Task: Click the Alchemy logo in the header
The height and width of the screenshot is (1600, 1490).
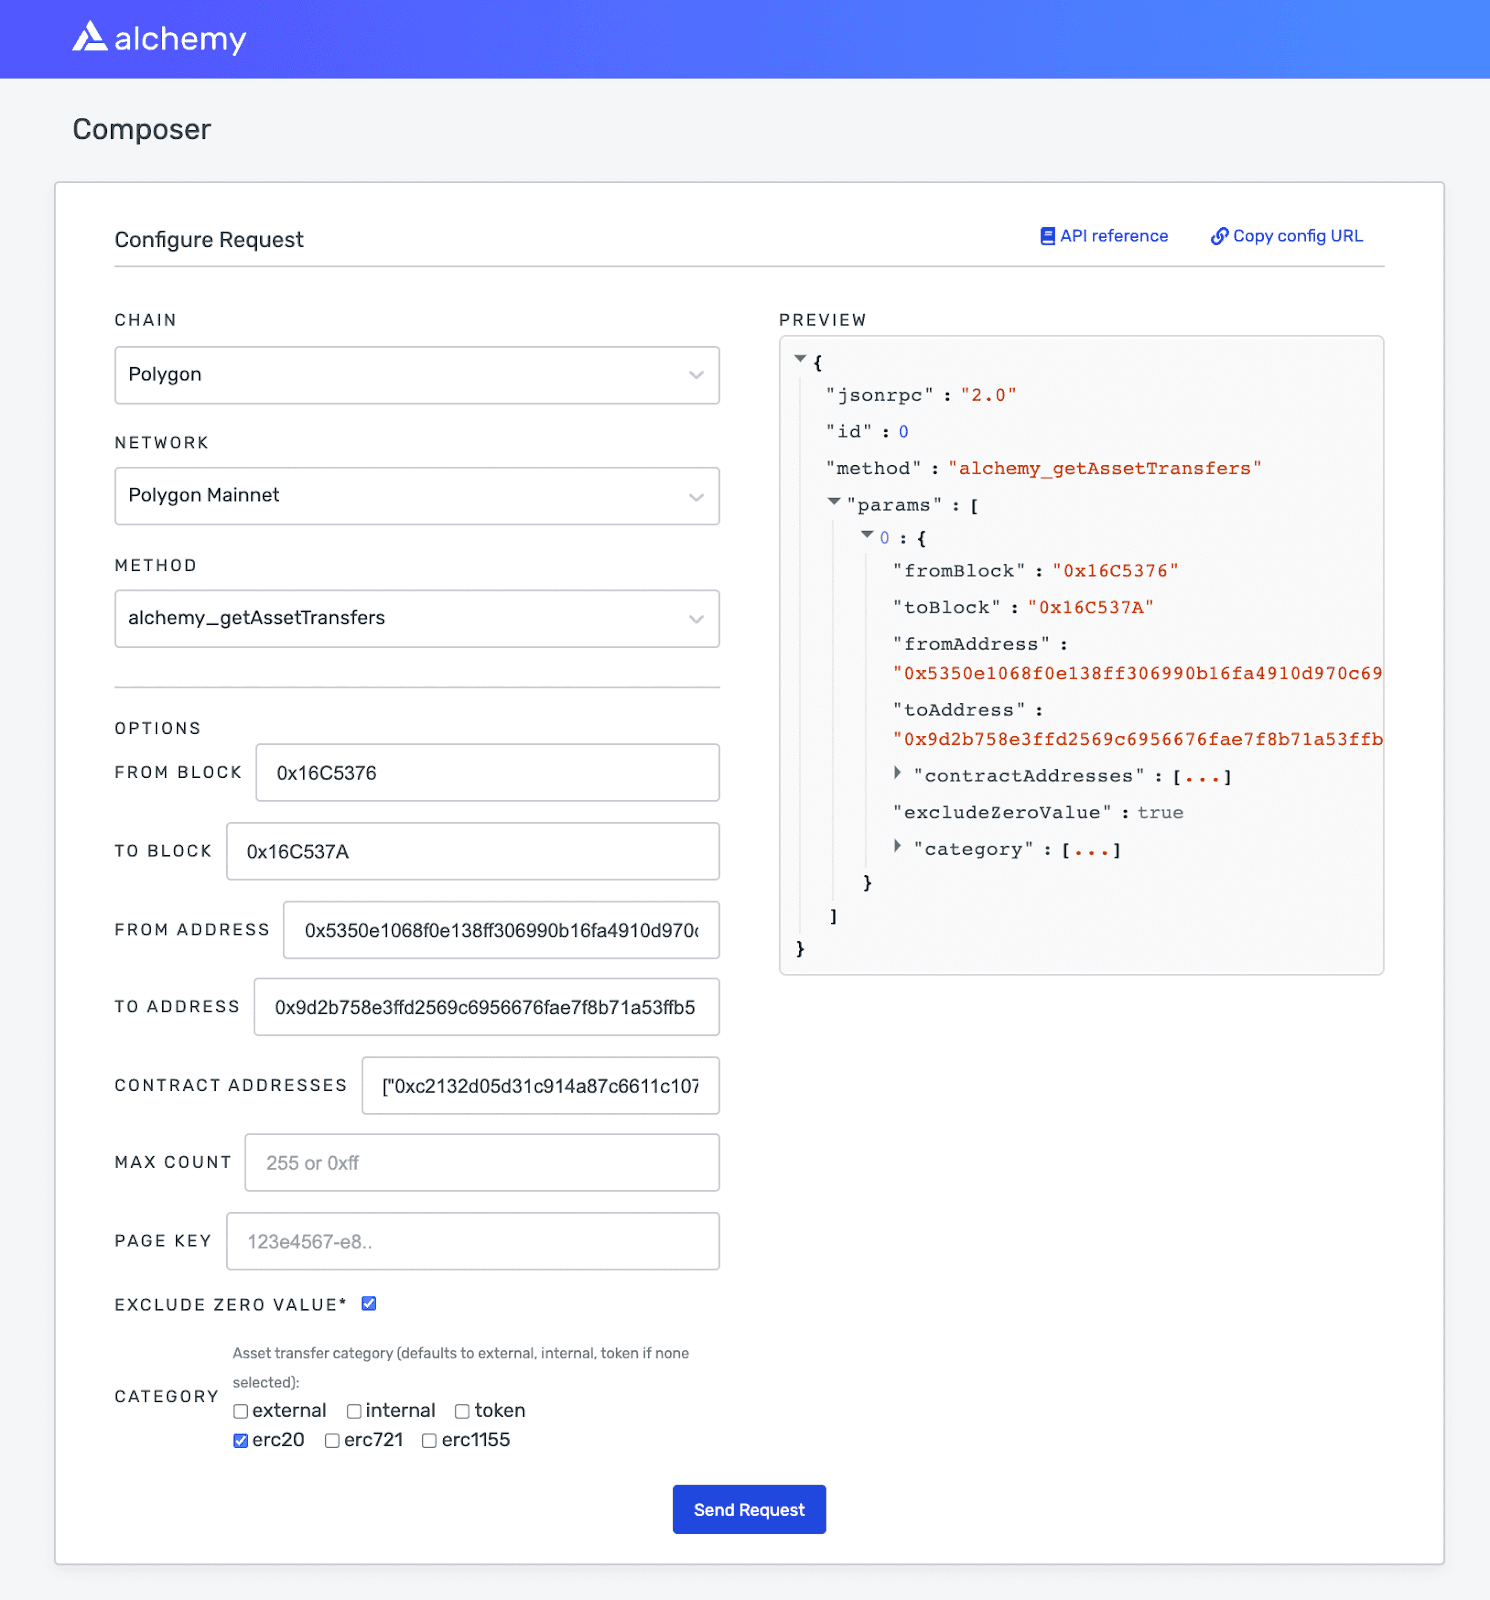Action: (160, 38)
